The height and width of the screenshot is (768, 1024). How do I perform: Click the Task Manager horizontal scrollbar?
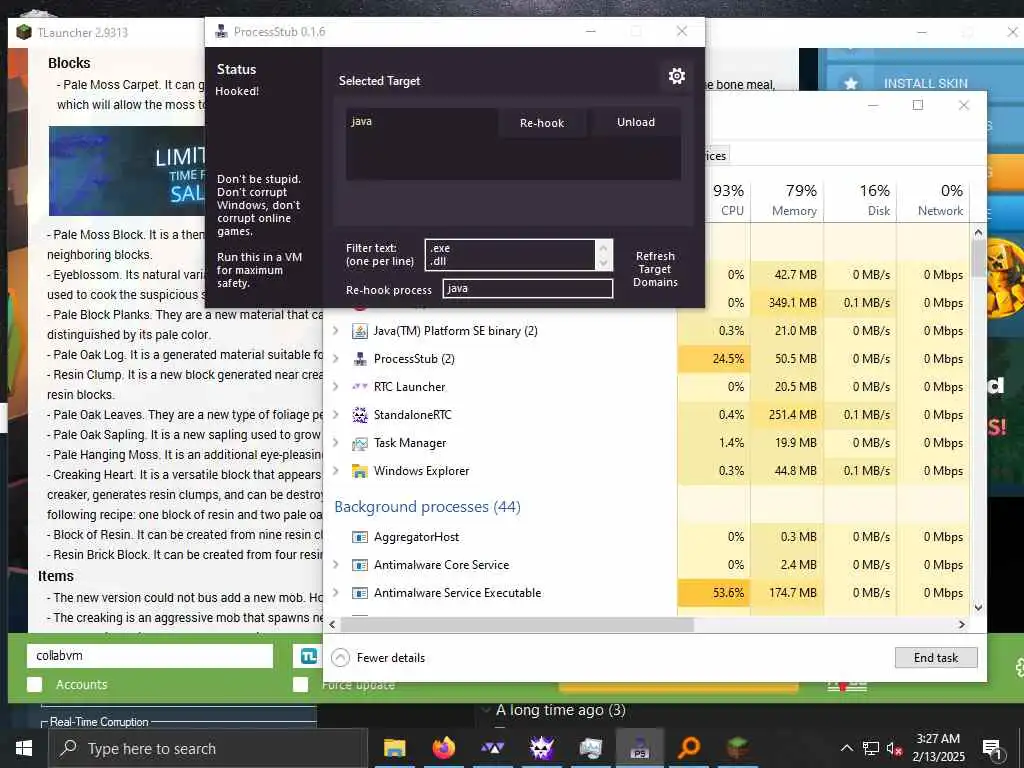click(x=517, y=625)
